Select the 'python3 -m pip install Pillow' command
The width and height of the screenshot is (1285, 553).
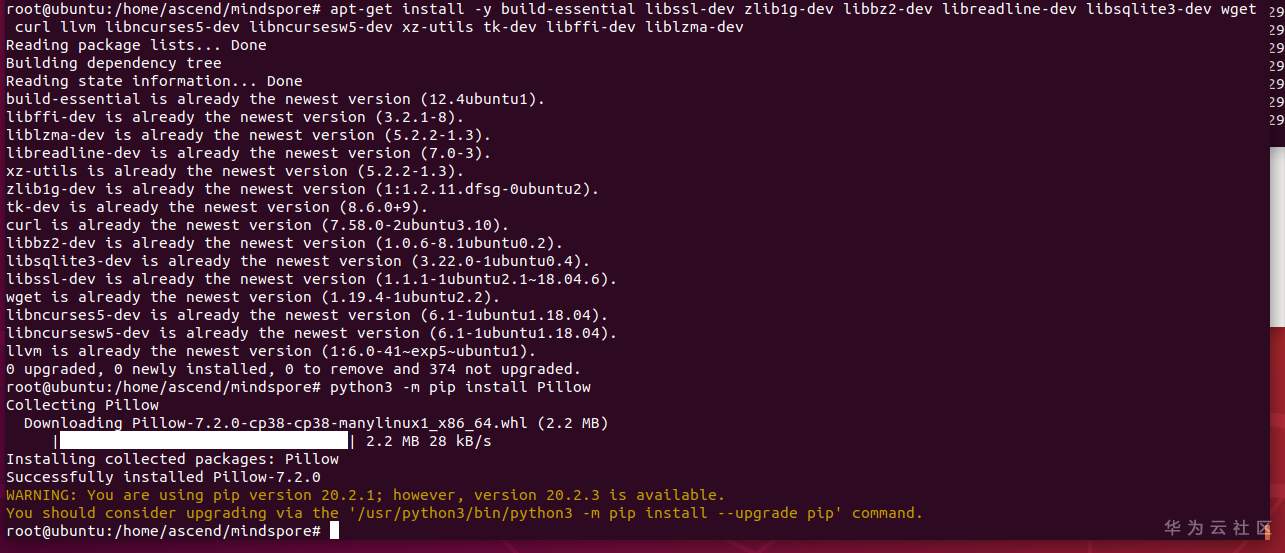(x=460, y=387)
